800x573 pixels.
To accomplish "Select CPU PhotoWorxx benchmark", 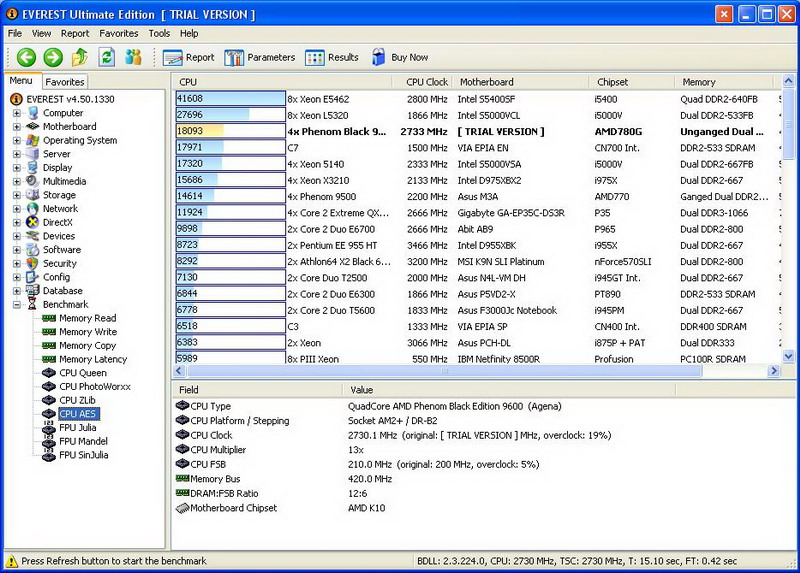I will [x=95, y=387].
